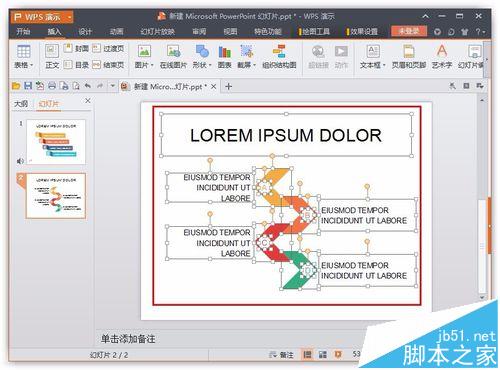
Task: Switch to normal view in status bar
Action: 307,354
